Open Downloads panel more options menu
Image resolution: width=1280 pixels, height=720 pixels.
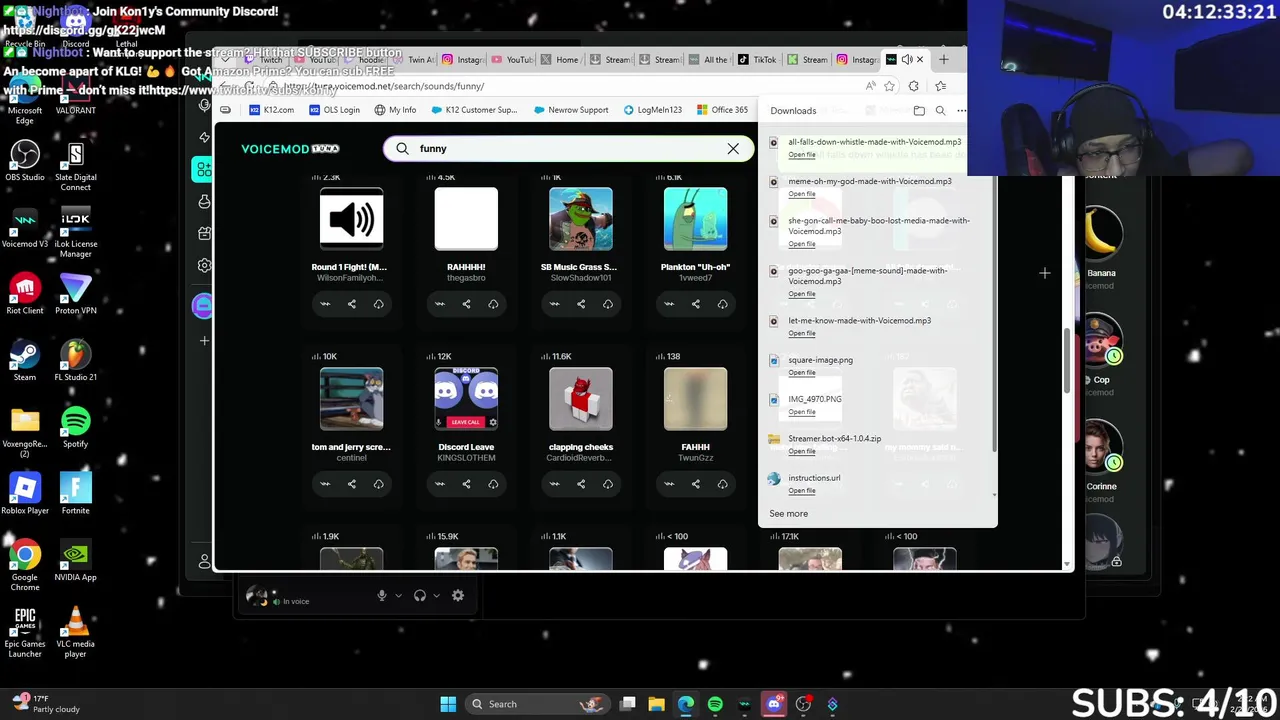[961, 111]
